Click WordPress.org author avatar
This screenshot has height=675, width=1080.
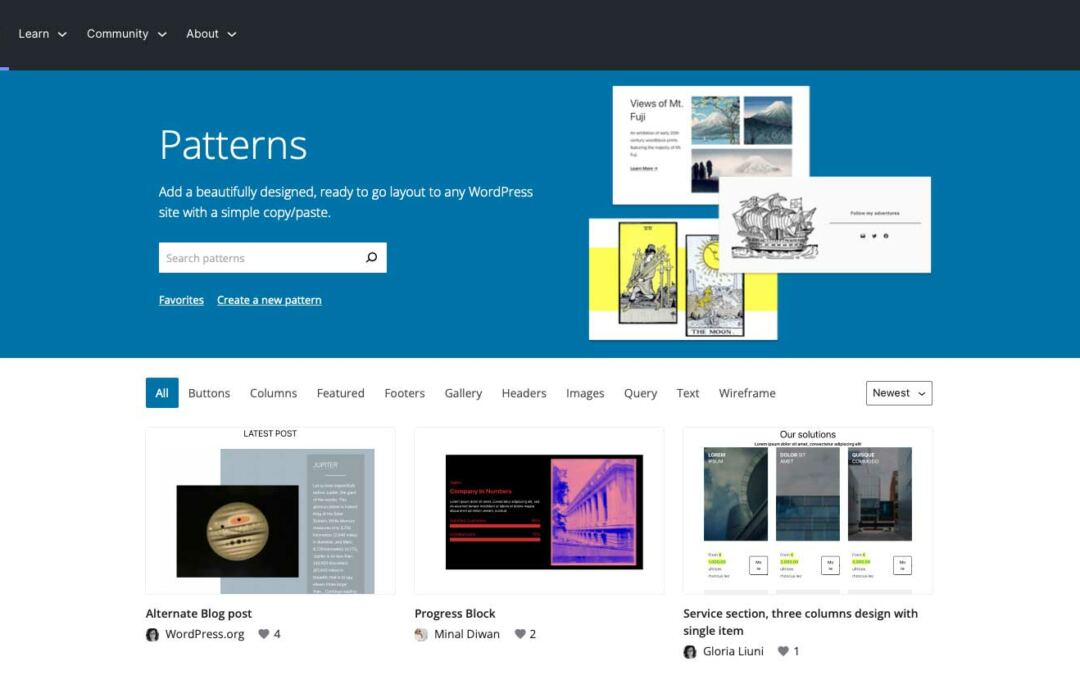(153, 634)
